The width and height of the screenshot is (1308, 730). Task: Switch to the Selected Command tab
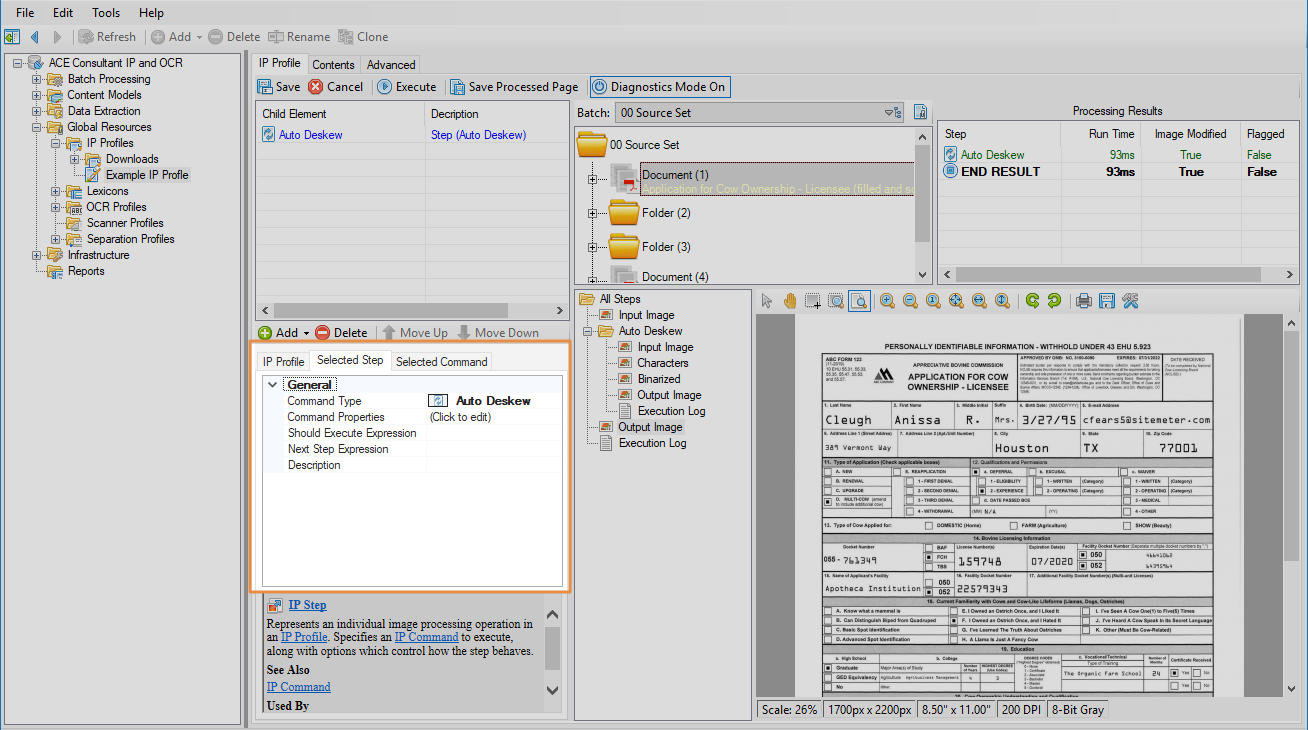(441, 362)
